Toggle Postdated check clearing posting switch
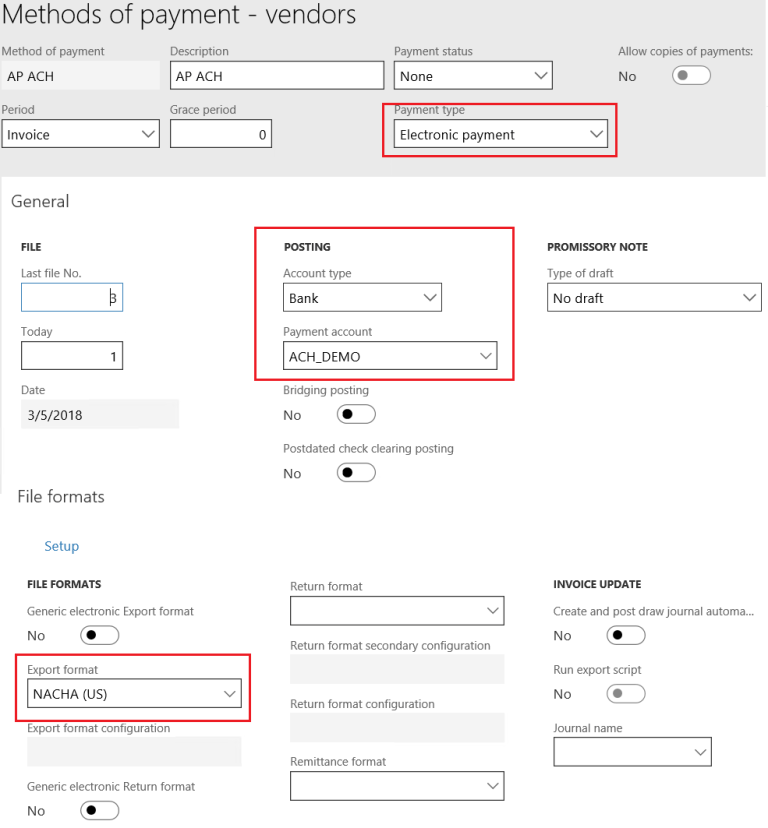768x828 pixels. tap(356, 473)
